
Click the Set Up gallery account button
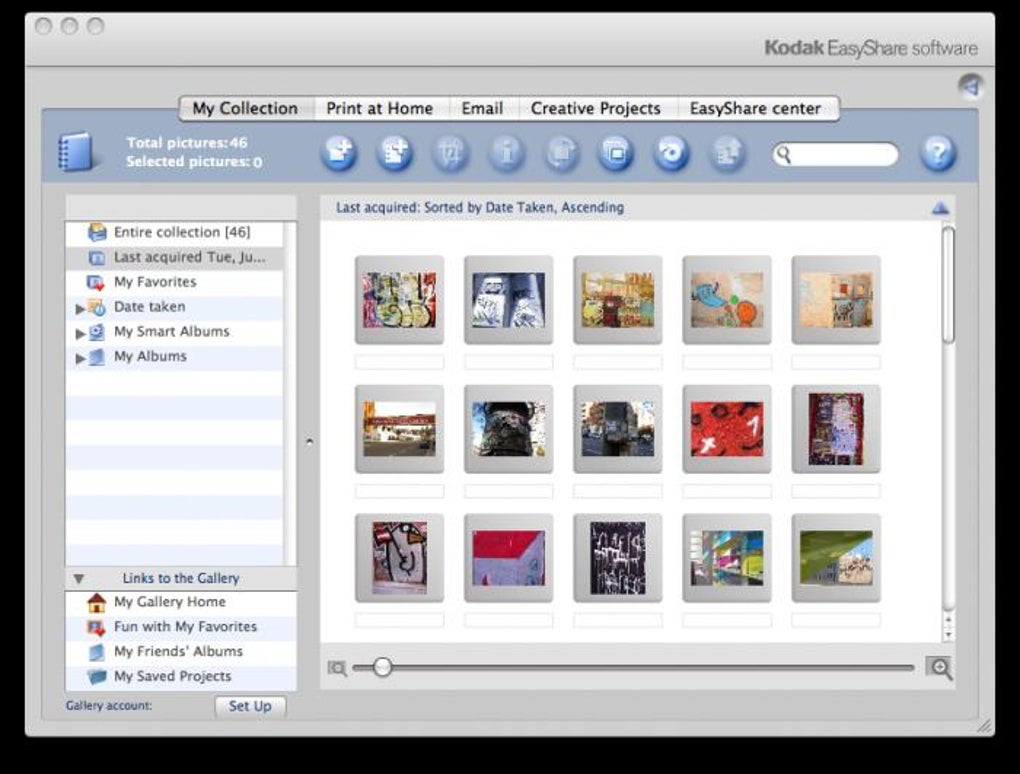point(250,706)
